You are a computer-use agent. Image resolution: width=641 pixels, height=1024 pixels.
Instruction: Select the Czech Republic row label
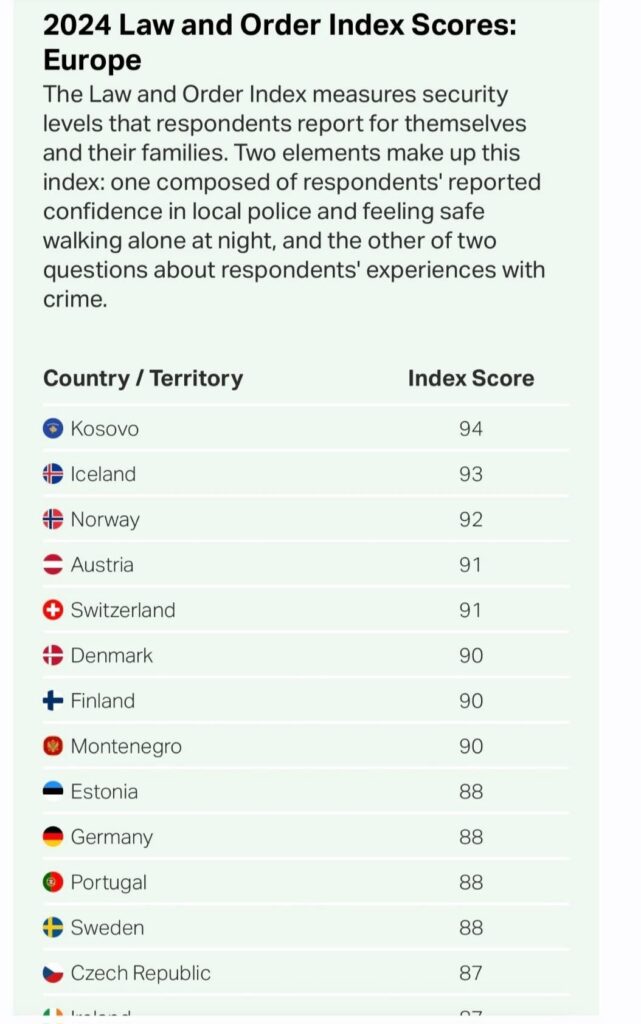coord(141,973)
